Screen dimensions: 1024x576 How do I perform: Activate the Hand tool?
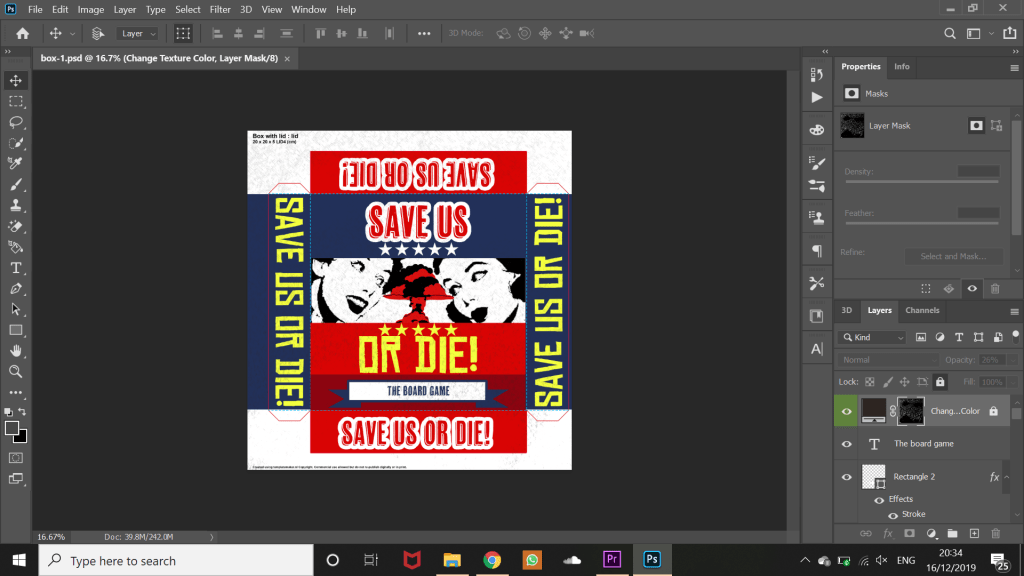pos(16,351)
